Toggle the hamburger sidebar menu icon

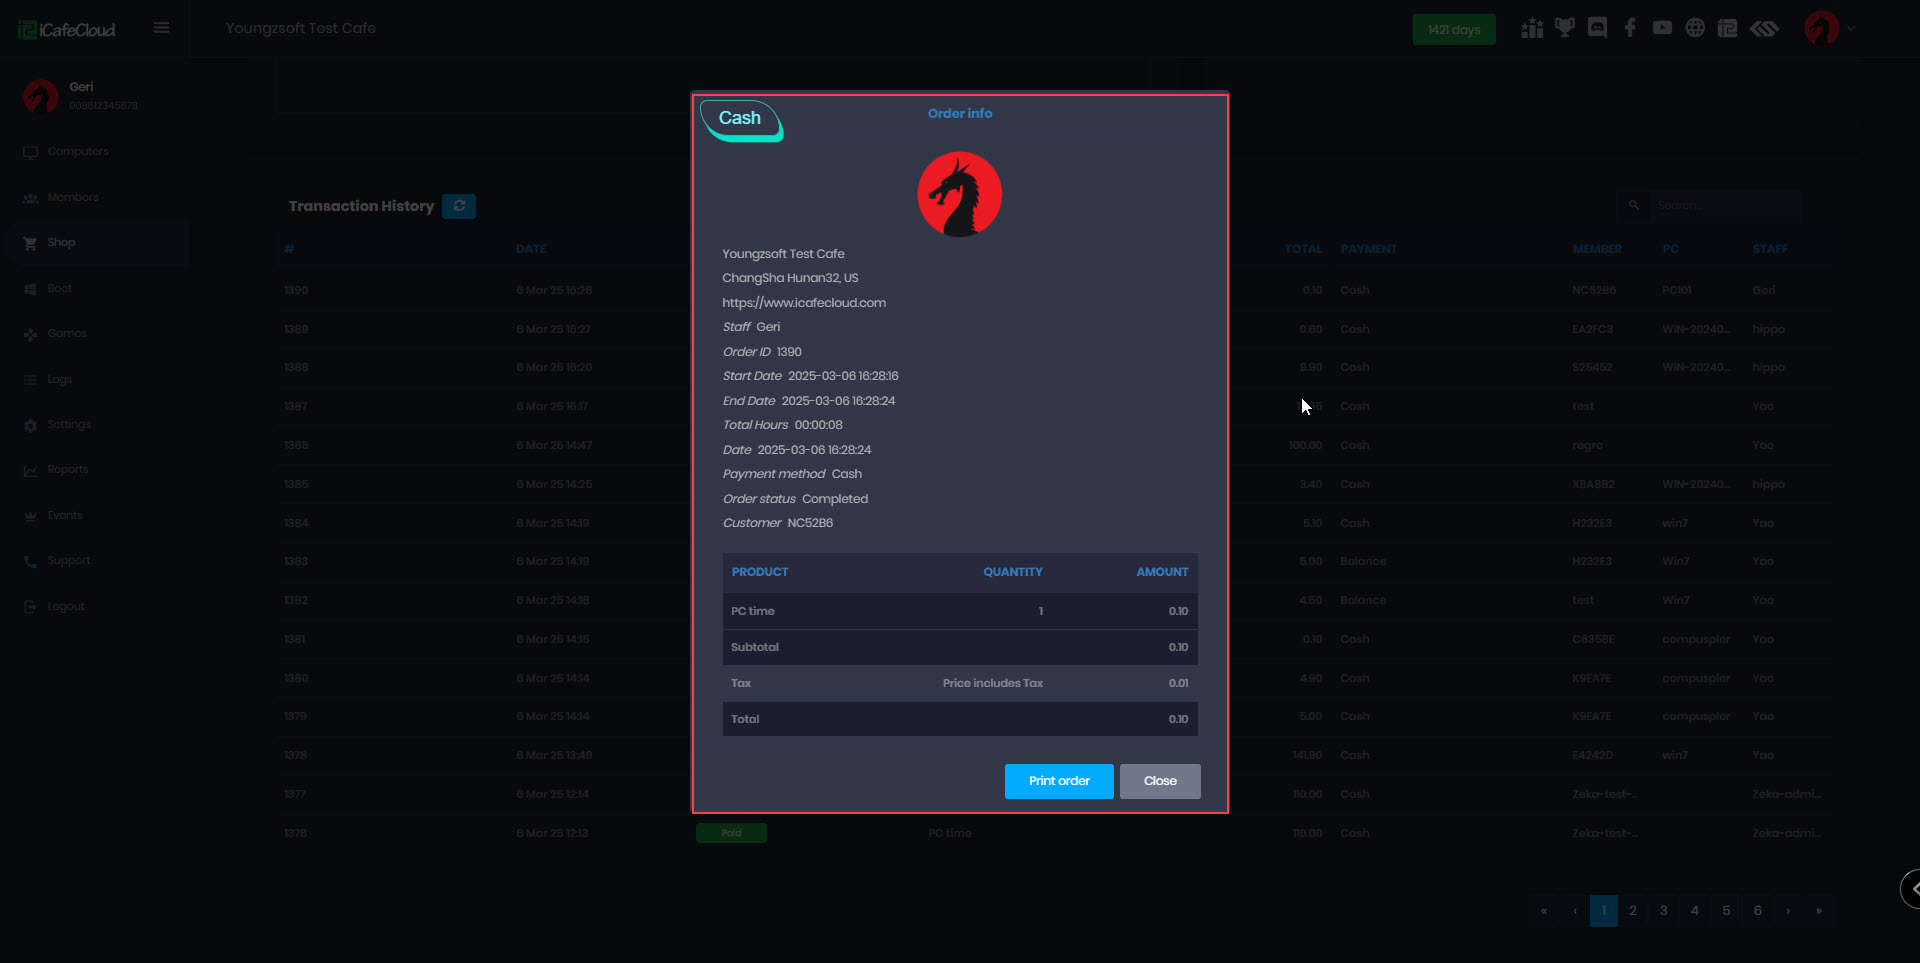tap(161, 28)
